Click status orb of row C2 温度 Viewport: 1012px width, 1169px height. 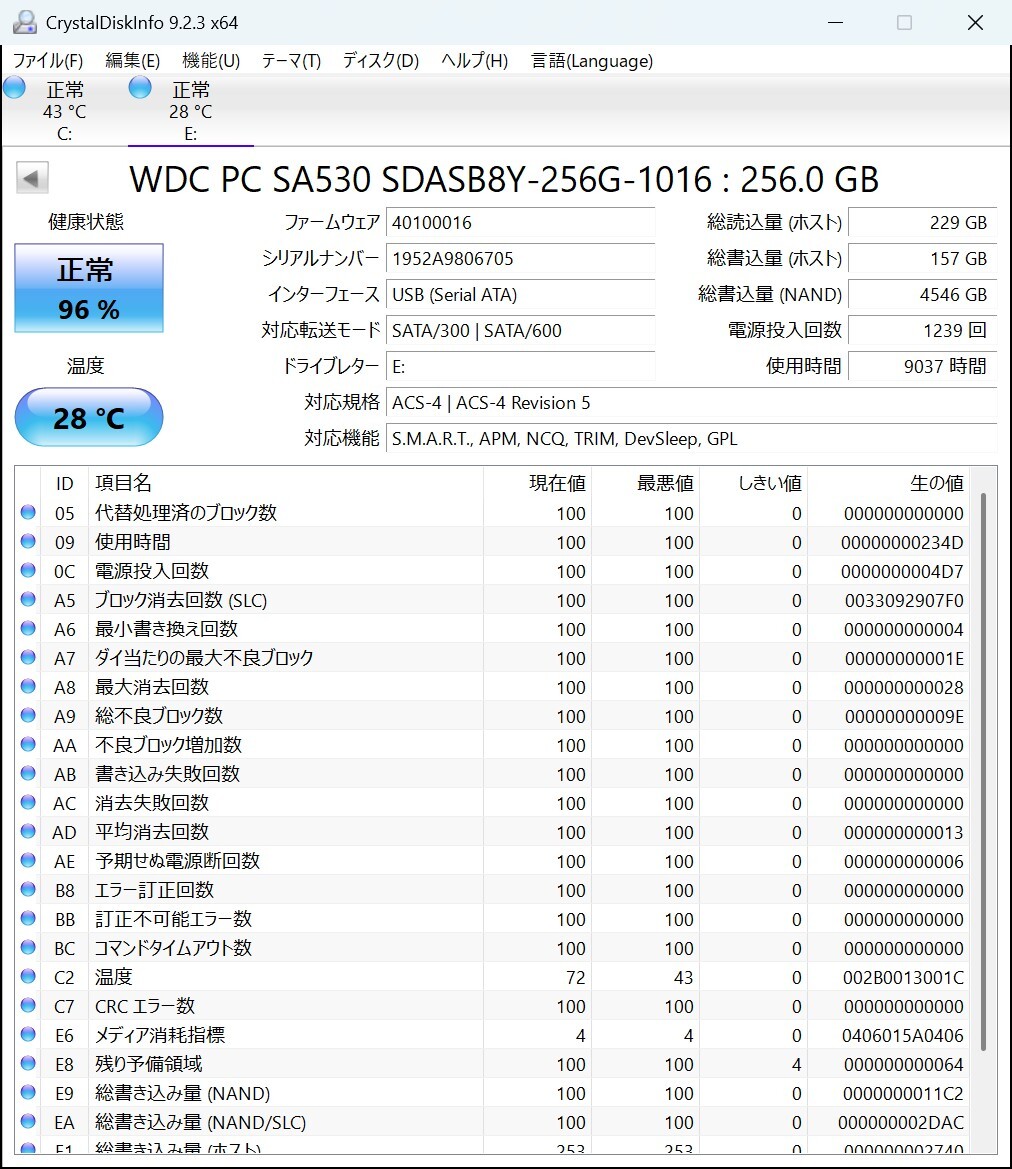pyautogui.click(x=28, y=976)
